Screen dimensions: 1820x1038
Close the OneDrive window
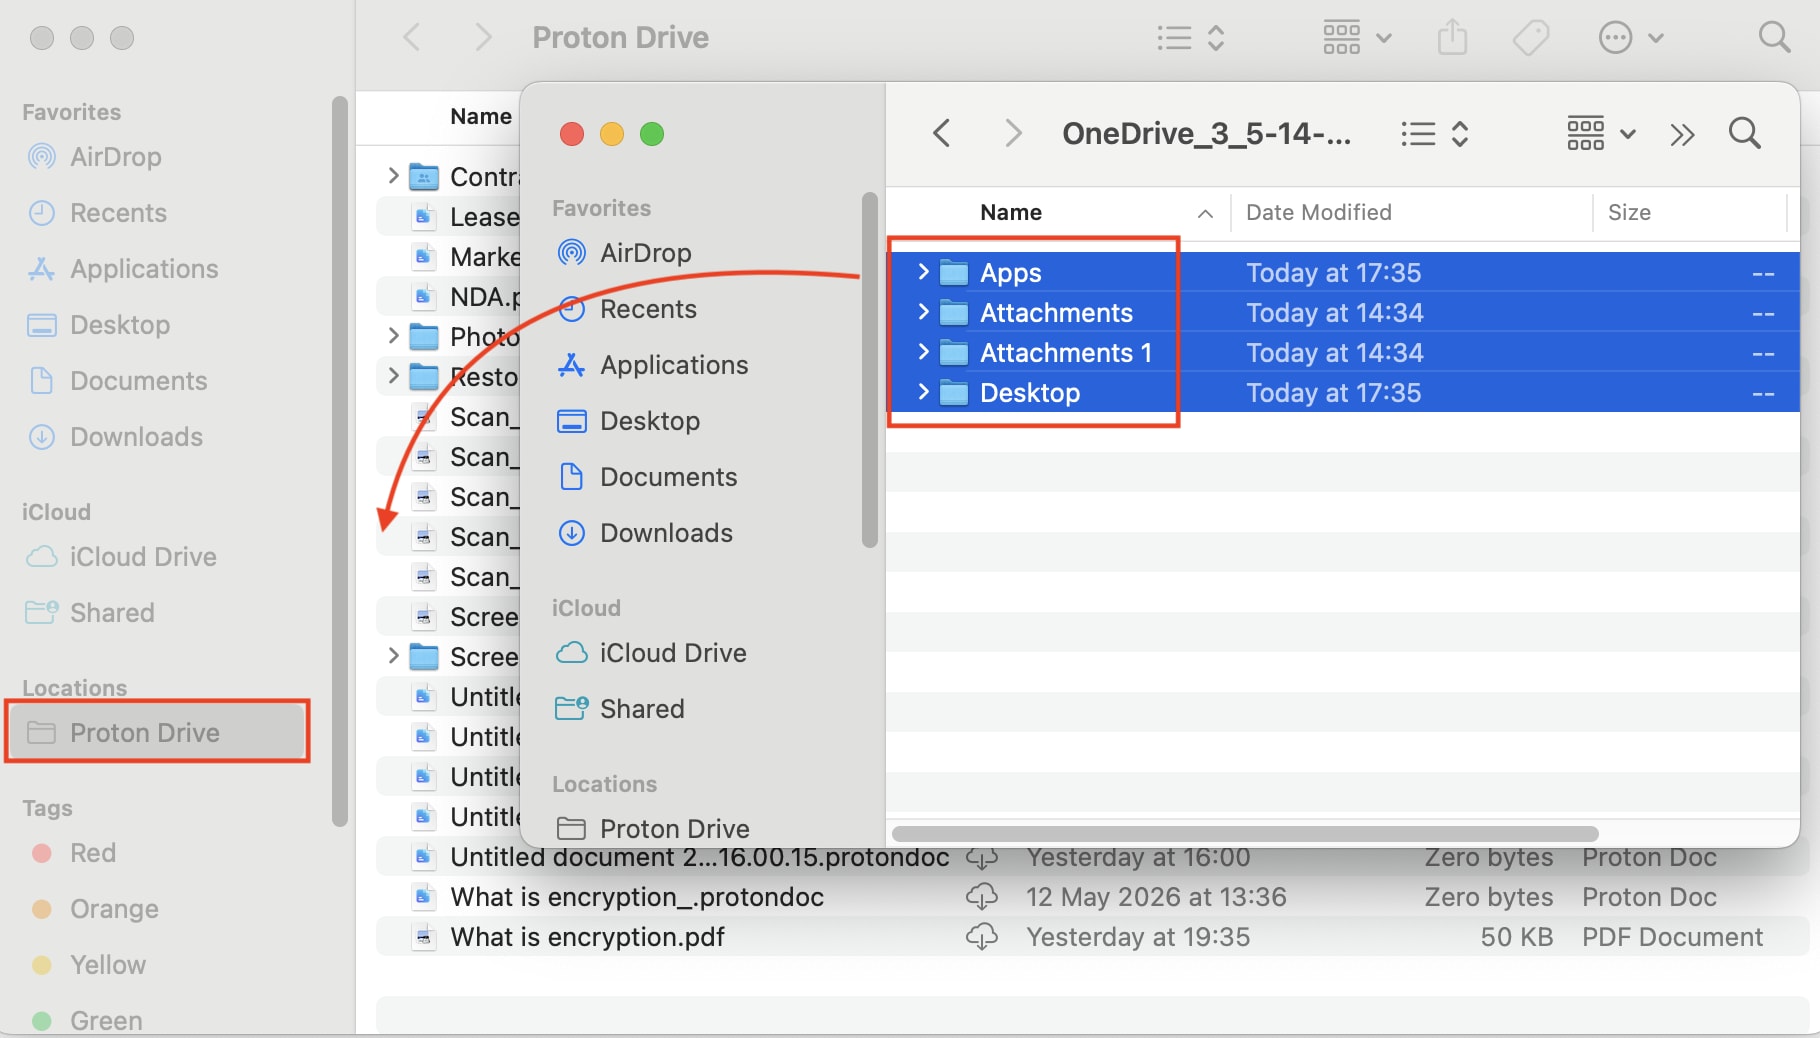pos(572,134)
